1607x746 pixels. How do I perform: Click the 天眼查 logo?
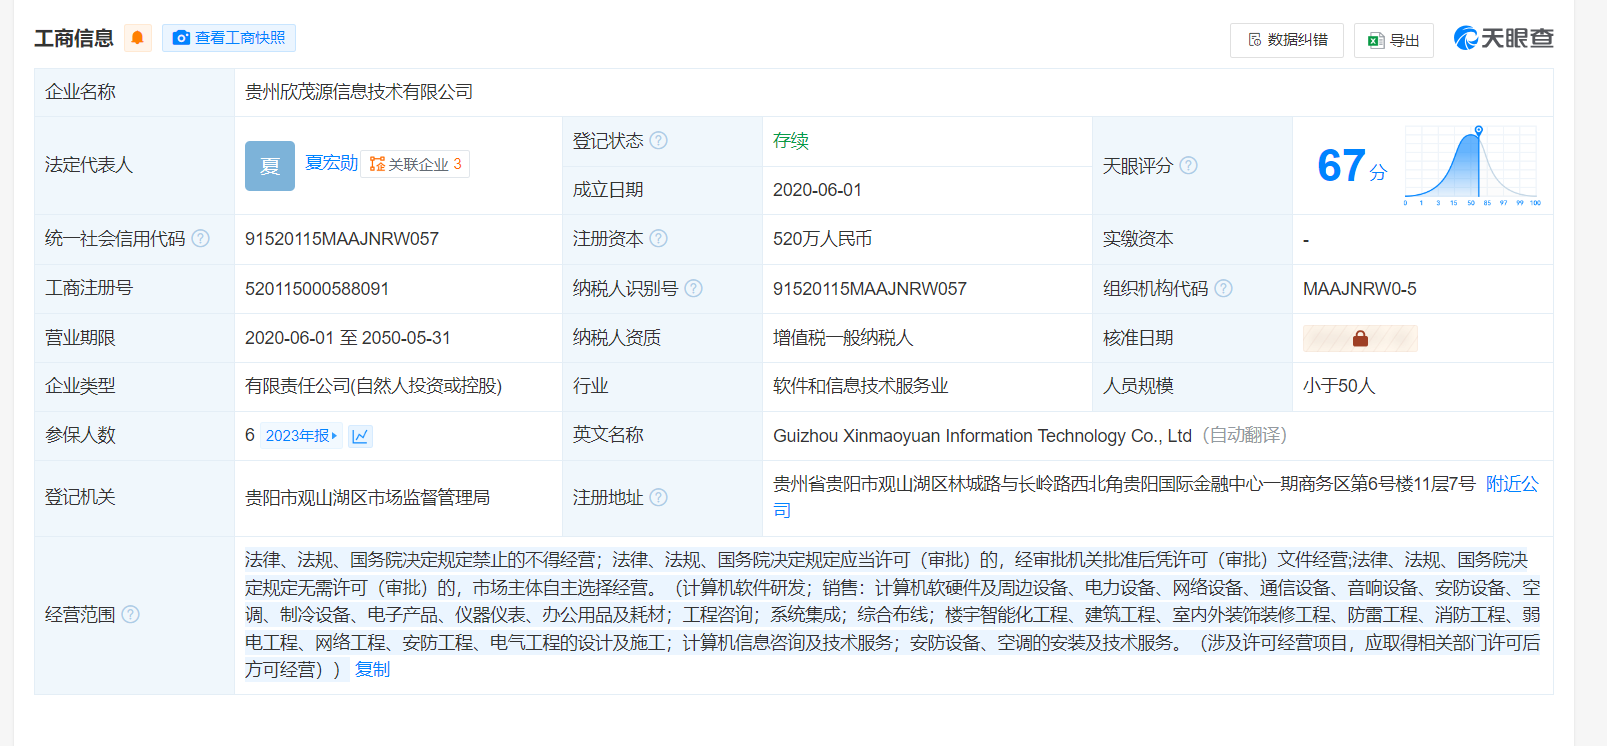[1503, 38]
